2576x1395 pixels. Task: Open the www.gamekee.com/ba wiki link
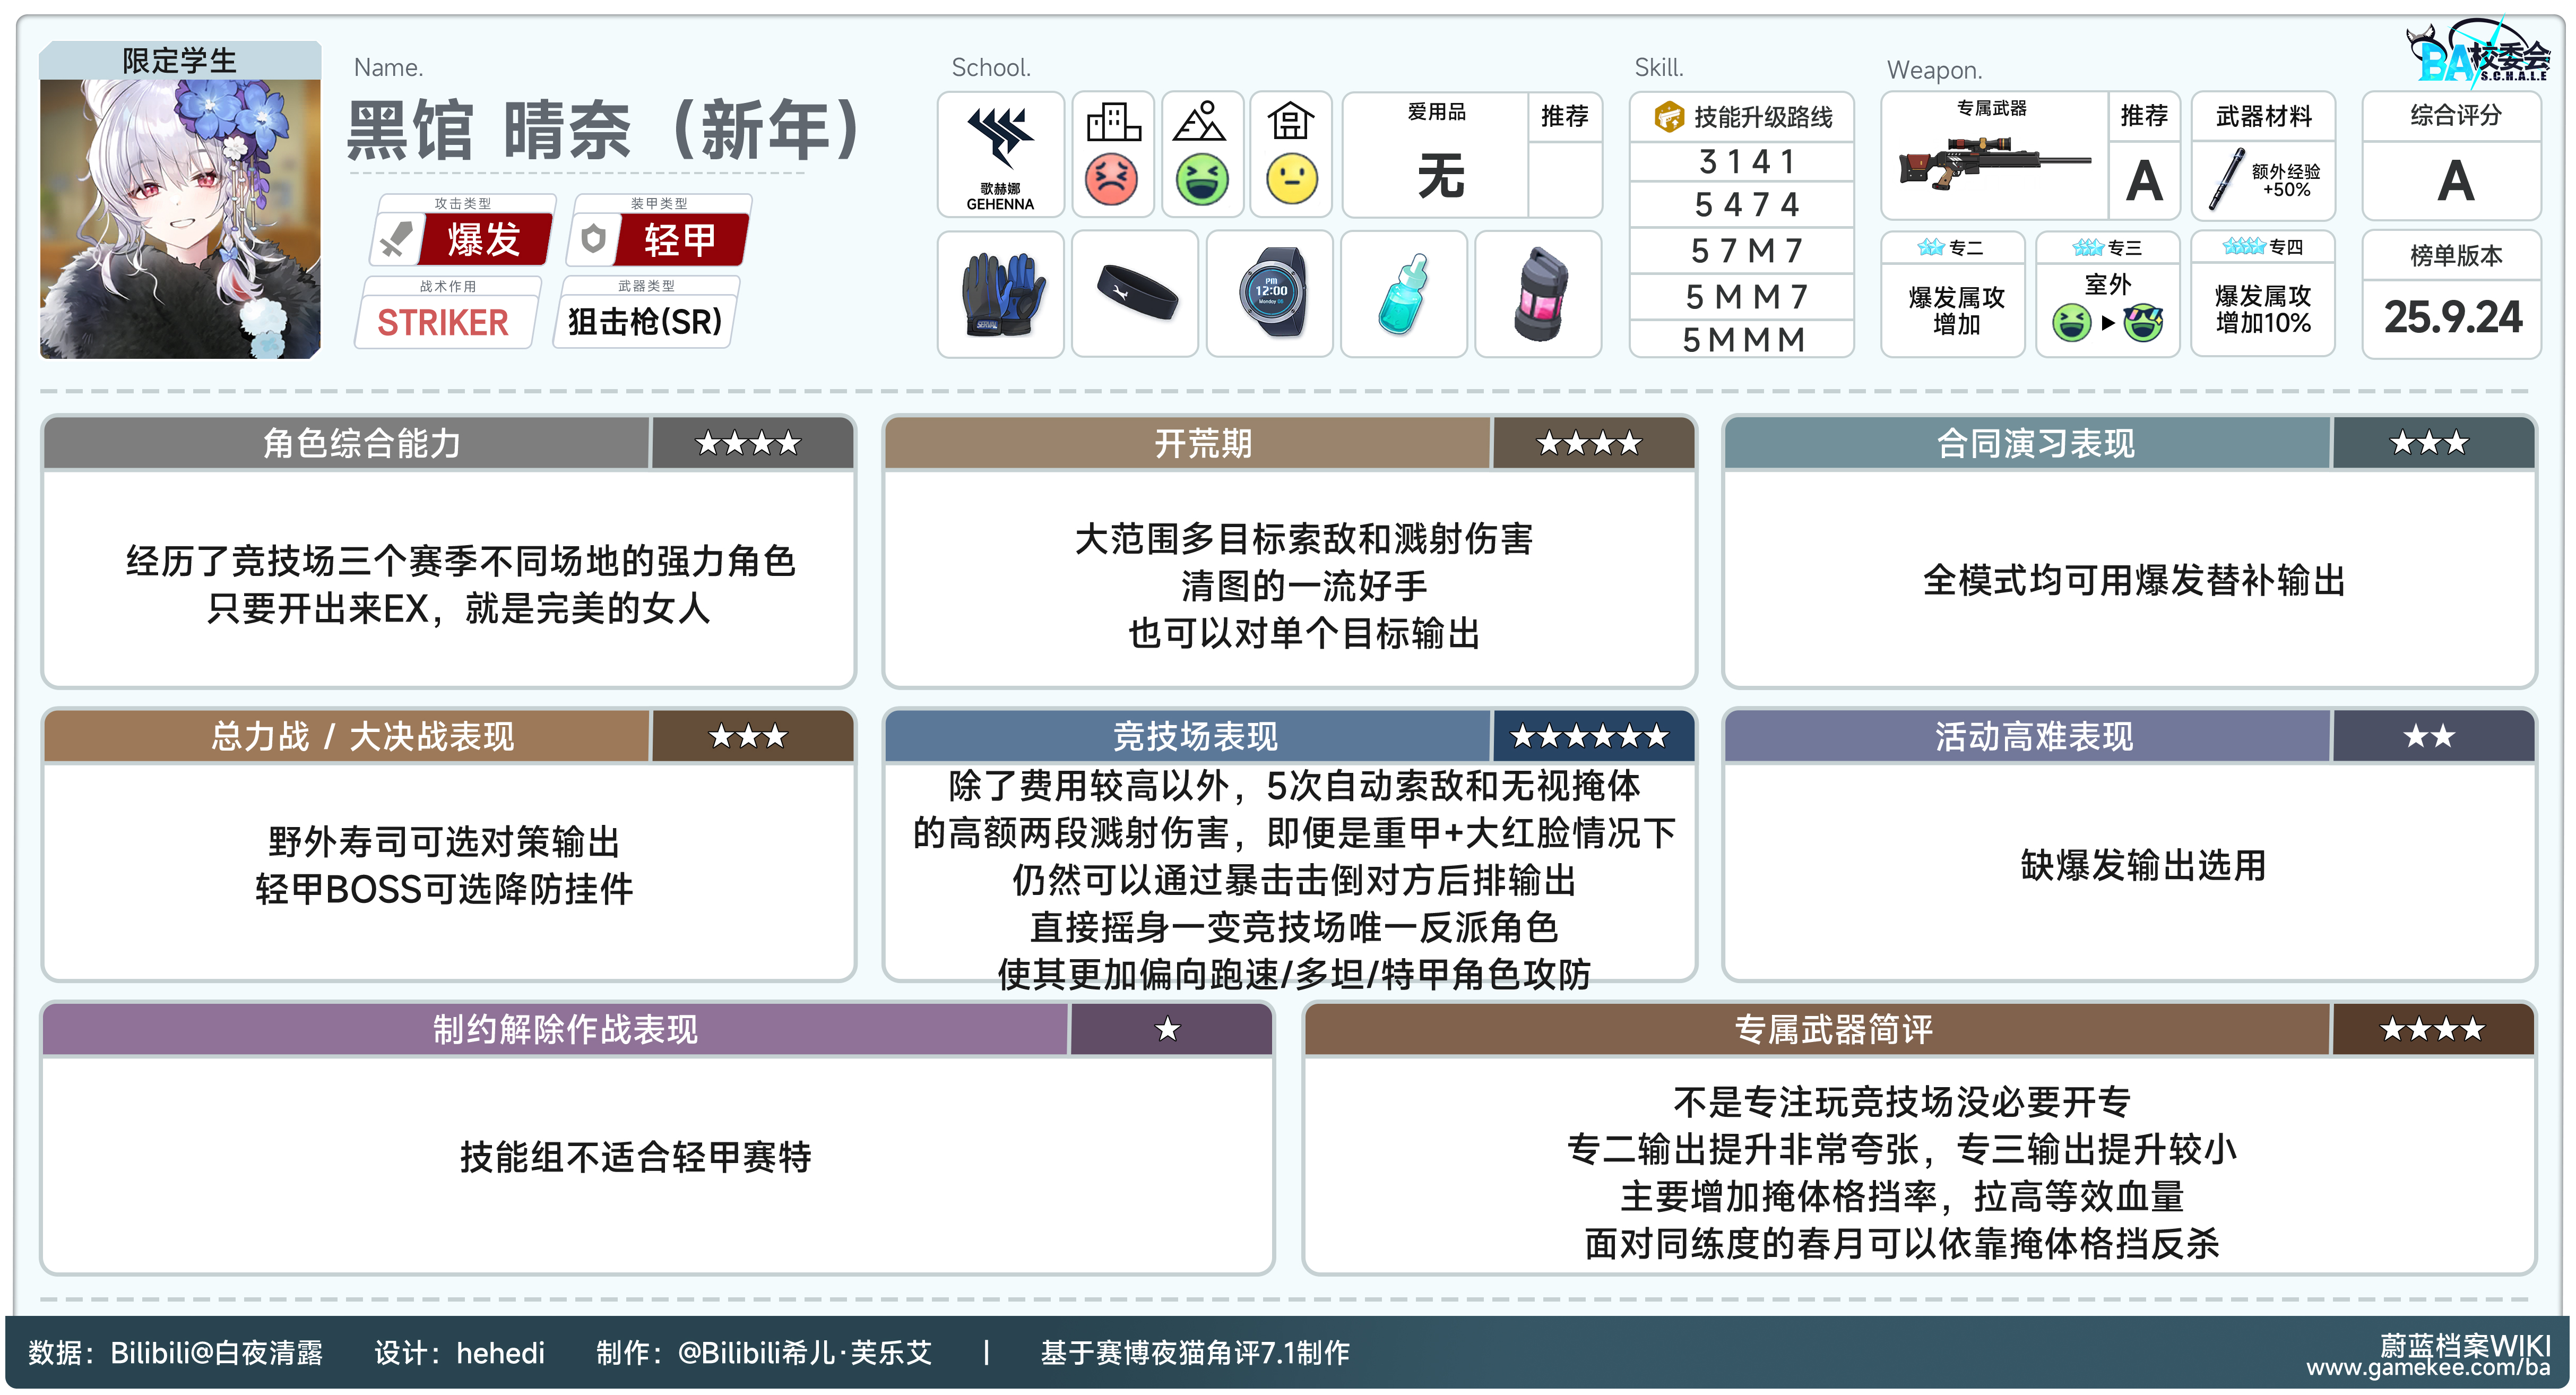pyautogui.click(x=2428, y=1368)
